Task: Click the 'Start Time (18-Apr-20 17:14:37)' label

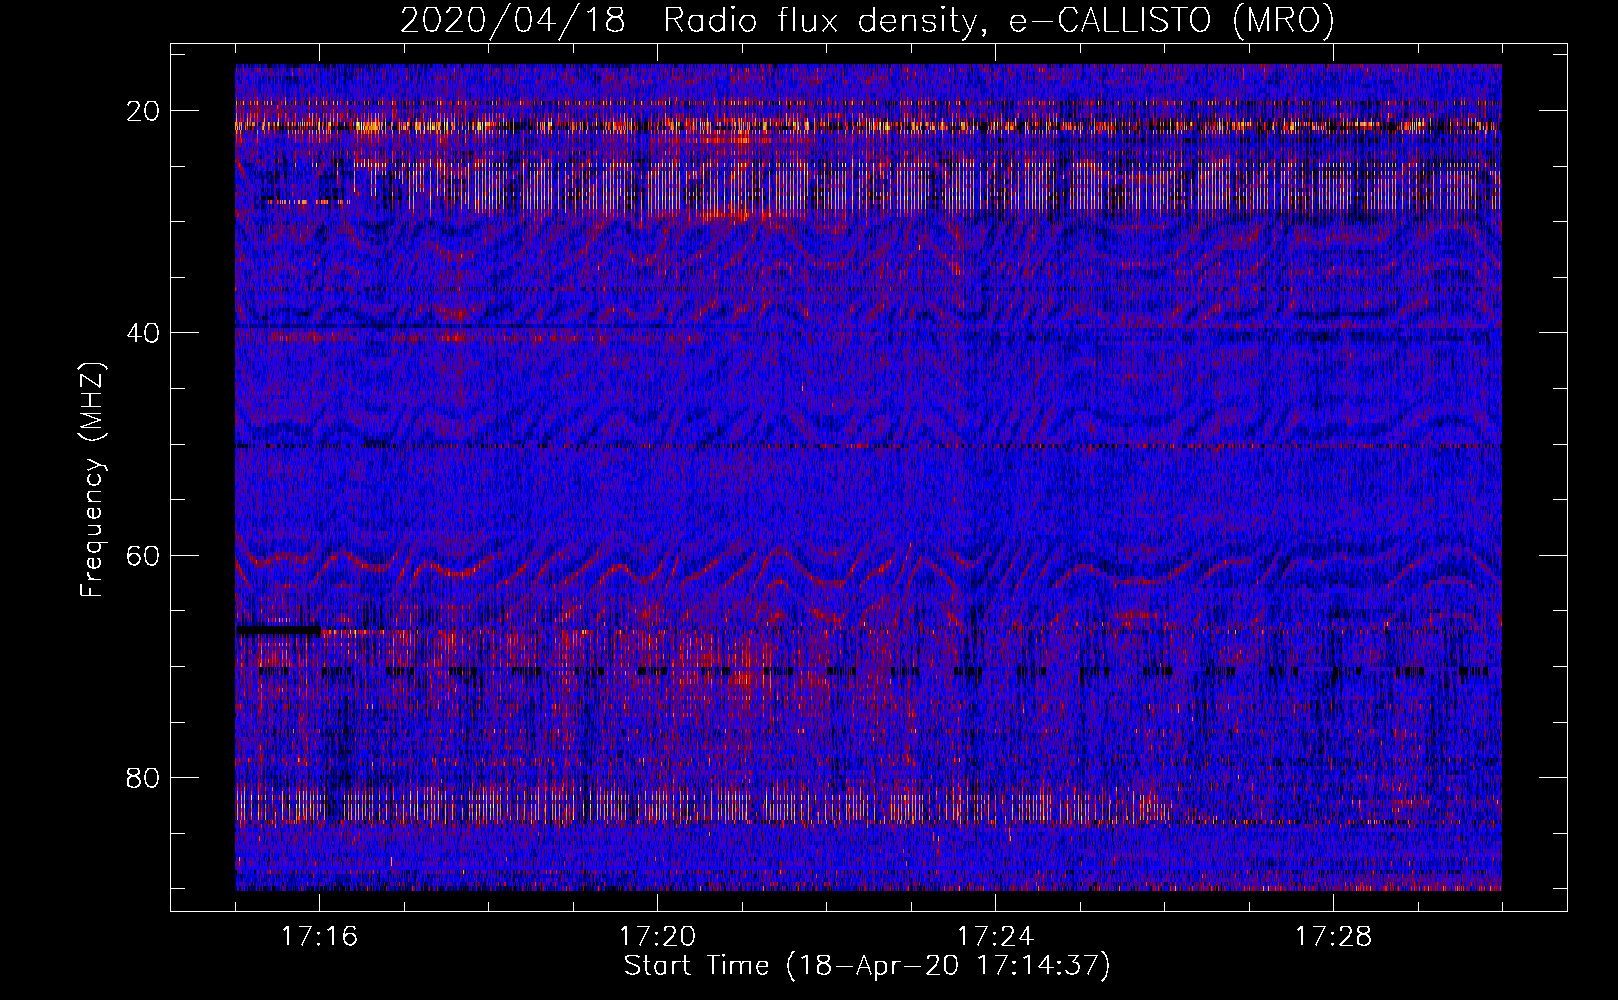Action: click(x=867, y=966)
